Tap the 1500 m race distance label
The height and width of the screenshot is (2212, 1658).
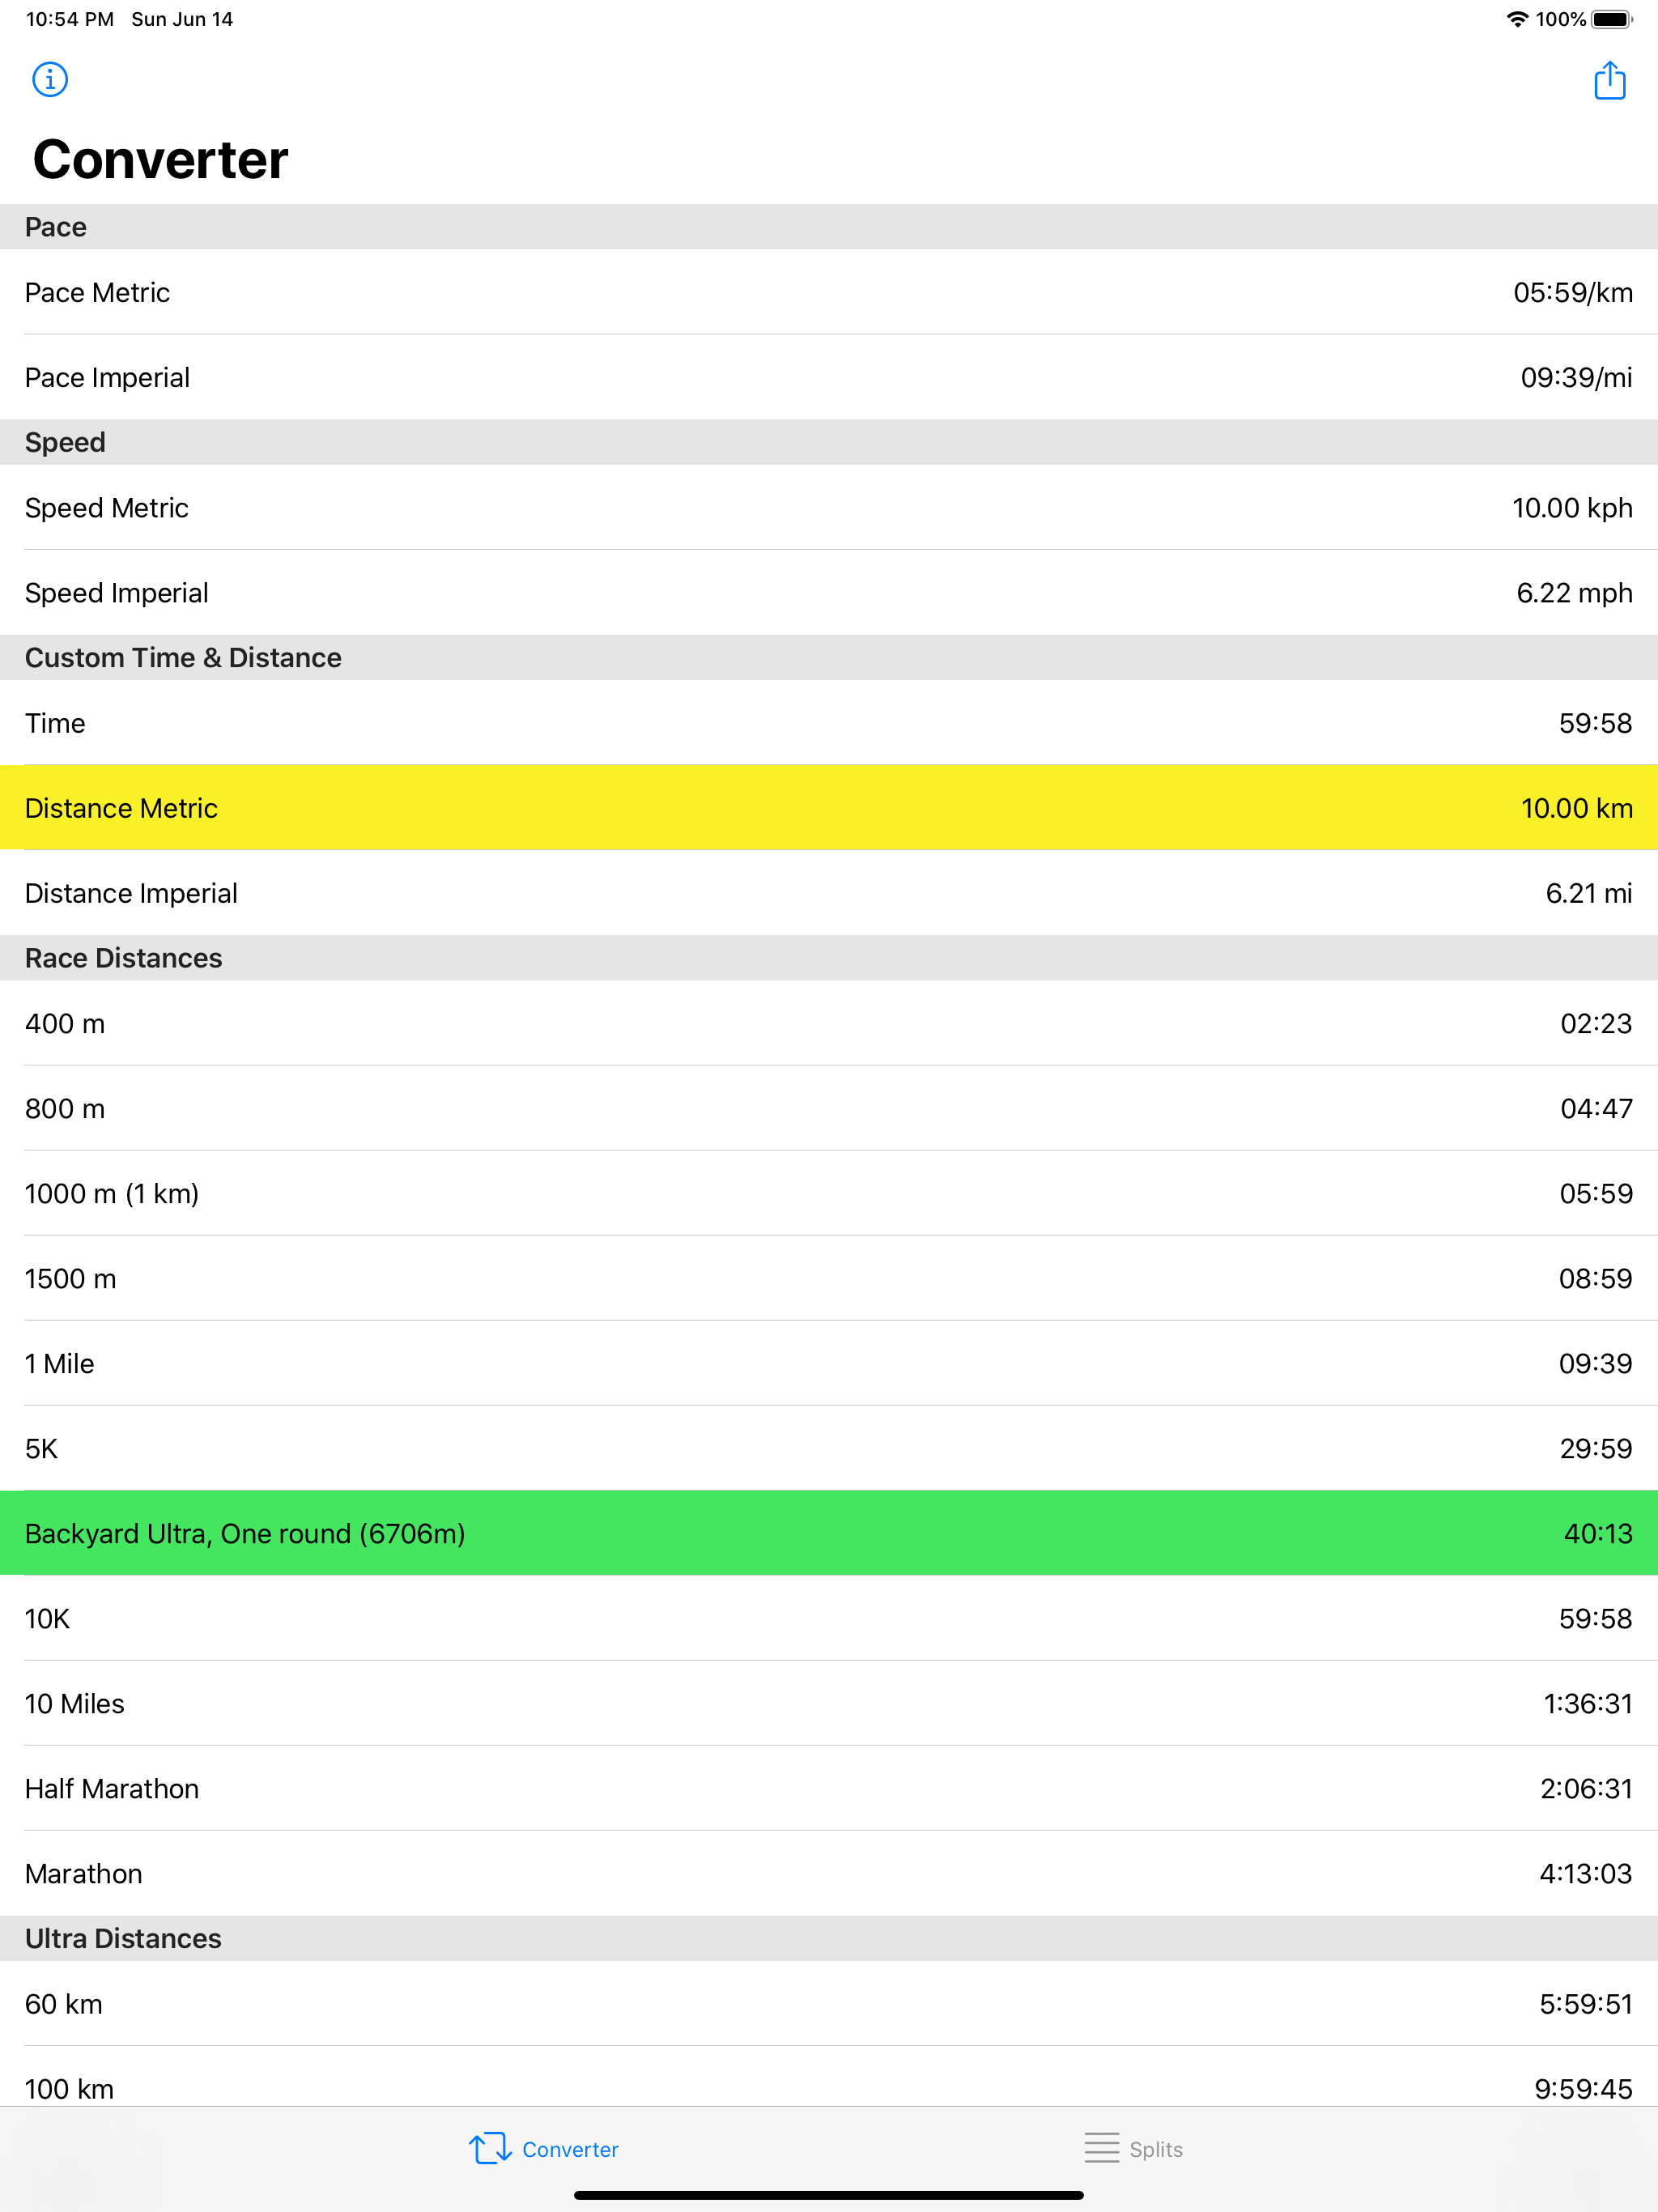pyautogui.click(x=70, y=1278)
